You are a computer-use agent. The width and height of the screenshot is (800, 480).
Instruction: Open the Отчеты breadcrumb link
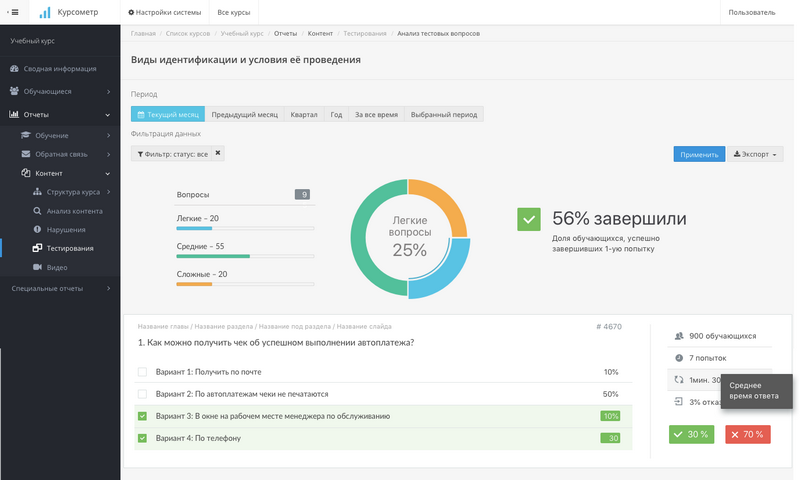coord(285,33)
